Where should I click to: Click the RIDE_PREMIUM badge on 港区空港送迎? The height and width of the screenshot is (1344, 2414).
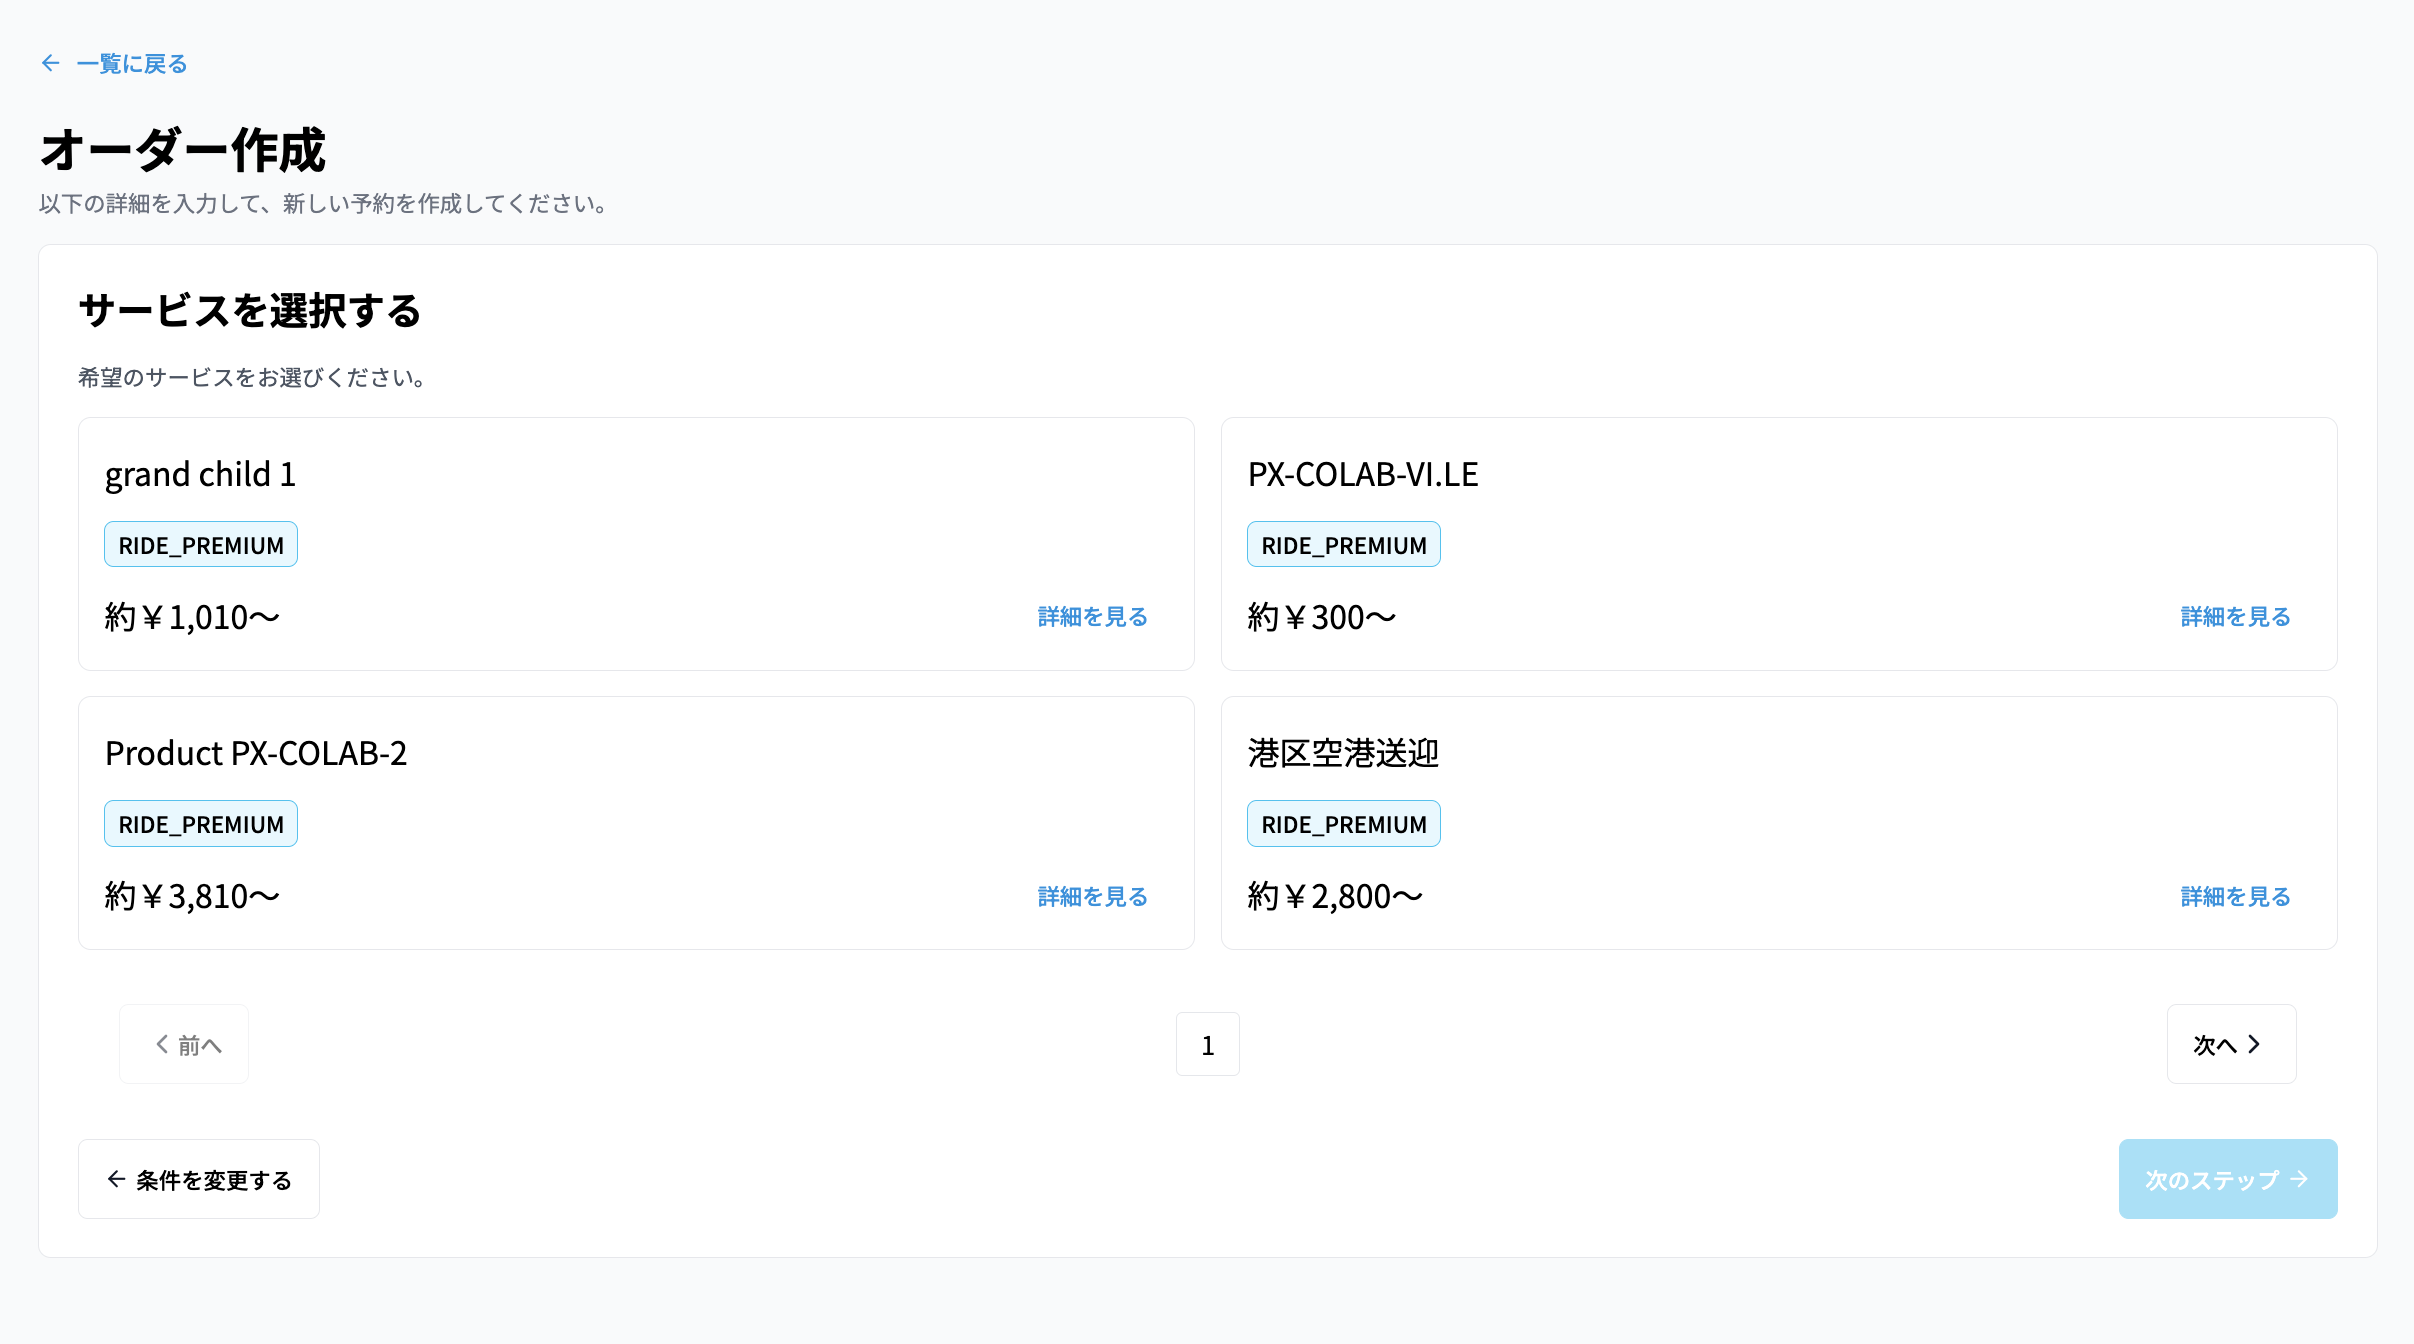1344,823
